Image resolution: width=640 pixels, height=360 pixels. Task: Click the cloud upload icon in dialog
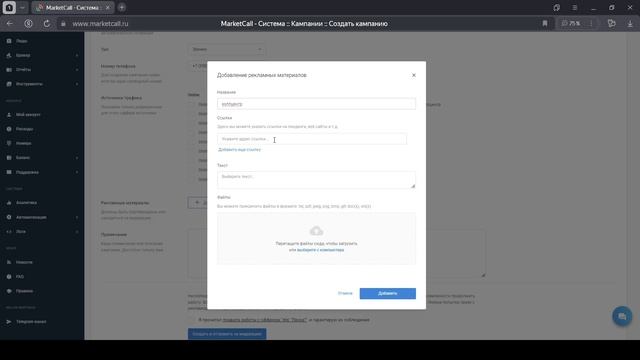point(316,231)
